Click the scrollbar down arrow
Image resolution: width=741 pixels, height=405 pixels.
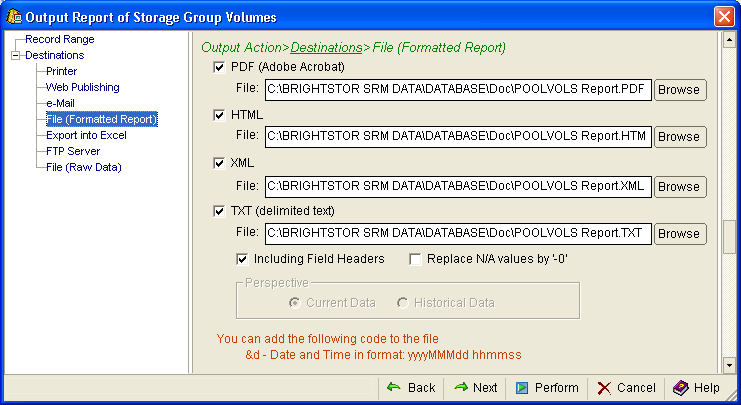729,365
